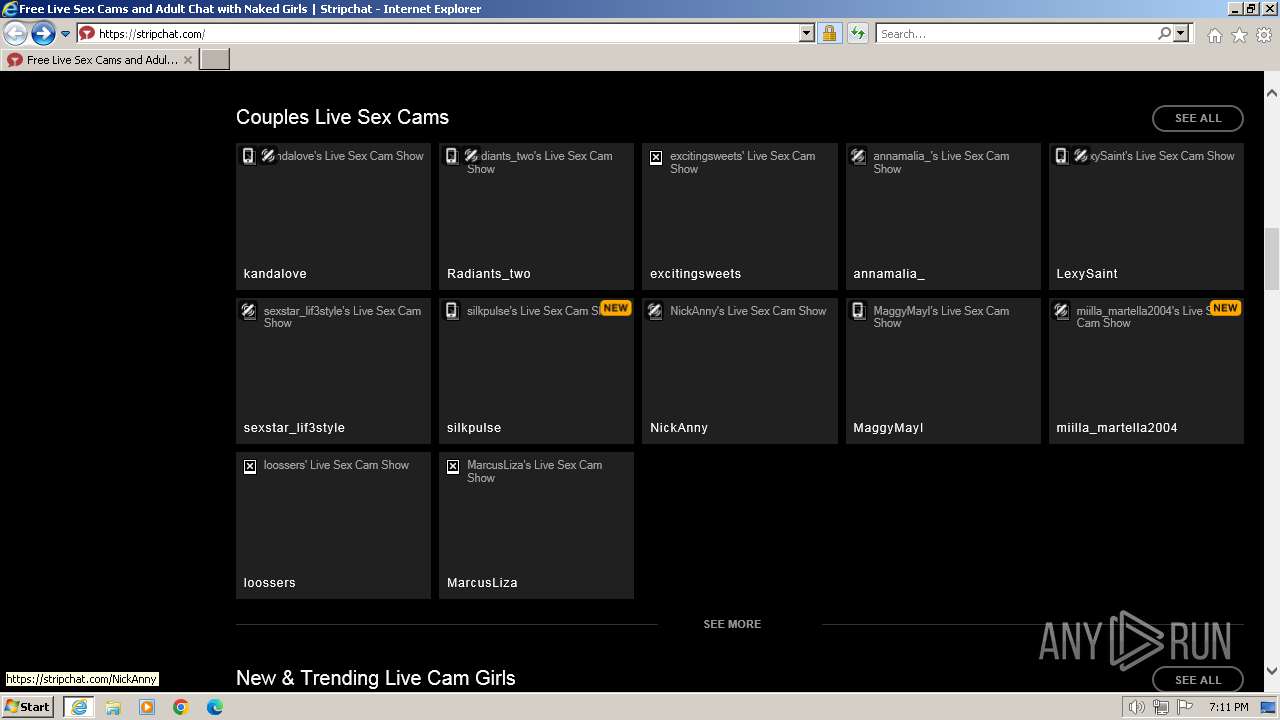Click the Refresh page icon

pos(857,34)
